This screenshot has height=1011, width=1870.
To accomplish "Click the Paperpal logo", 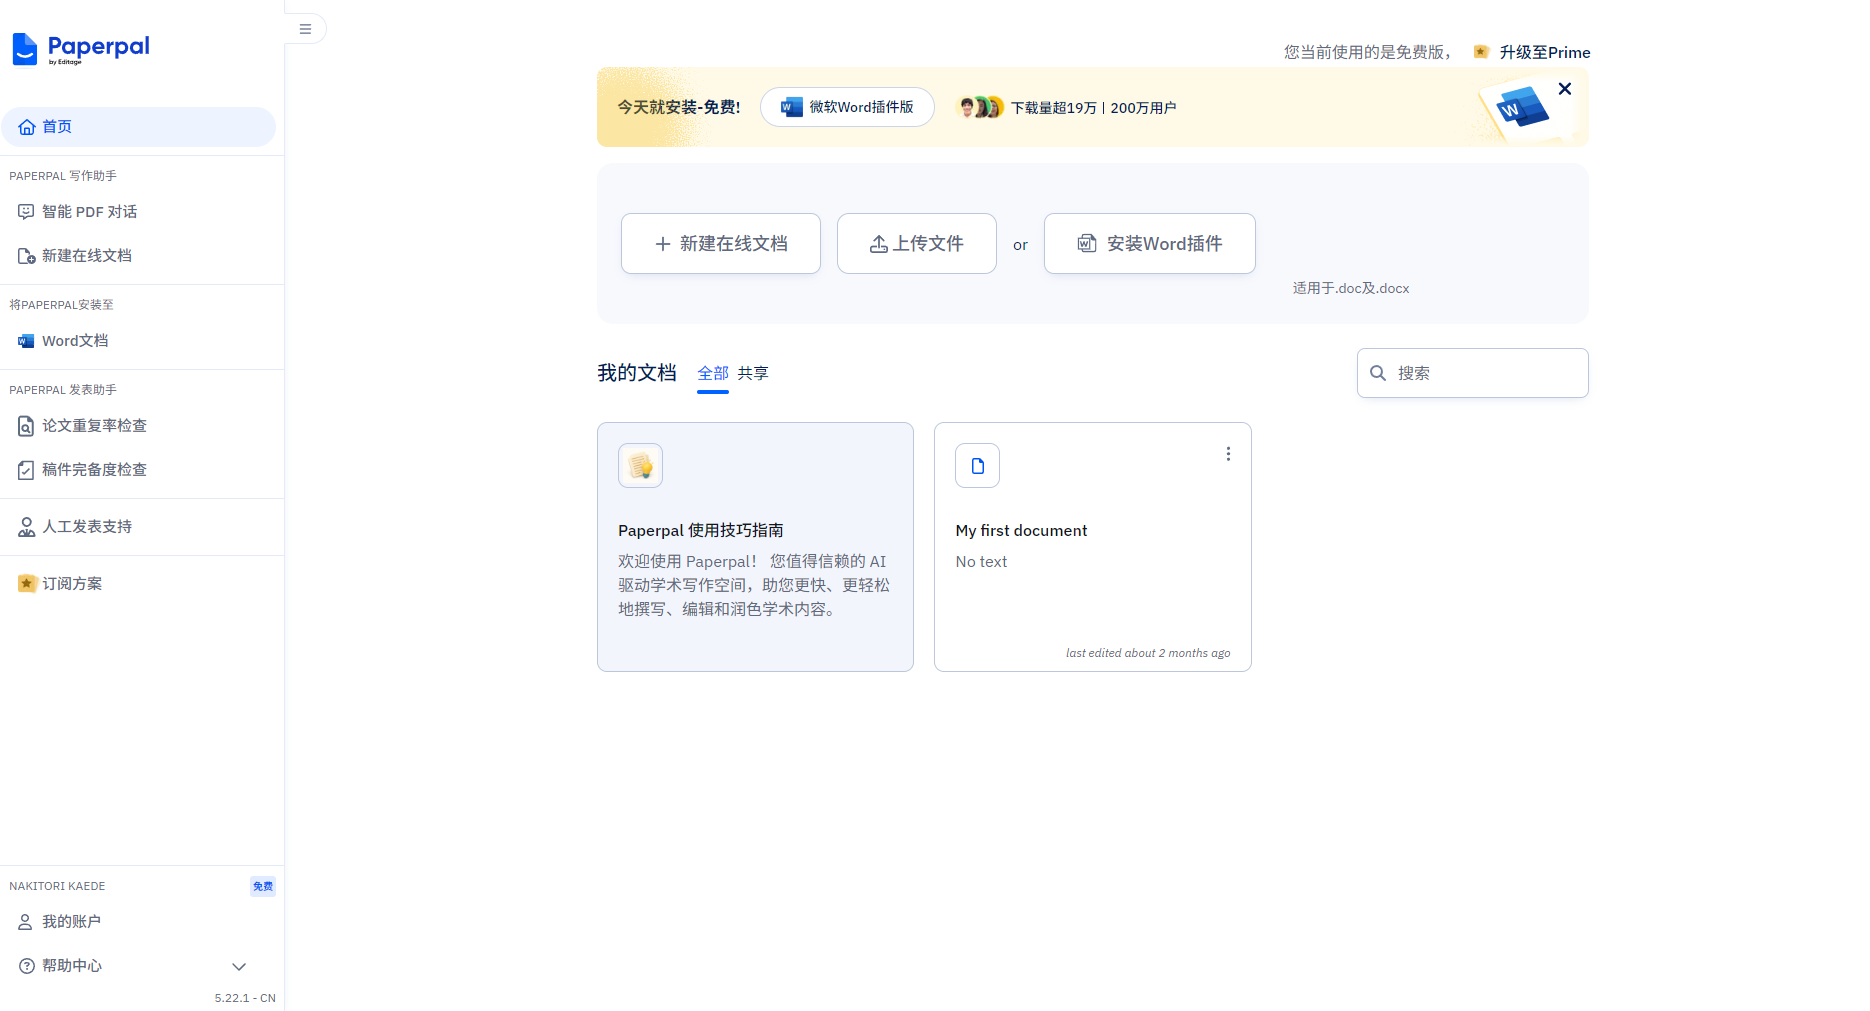I will coord(81,48).
